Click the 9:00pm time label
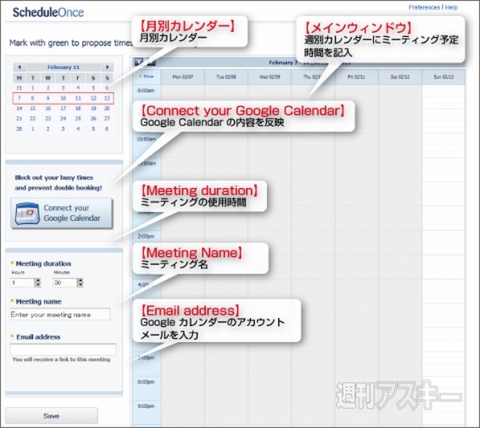Screen dimensions: 480x428 click(x=146, y=406)
